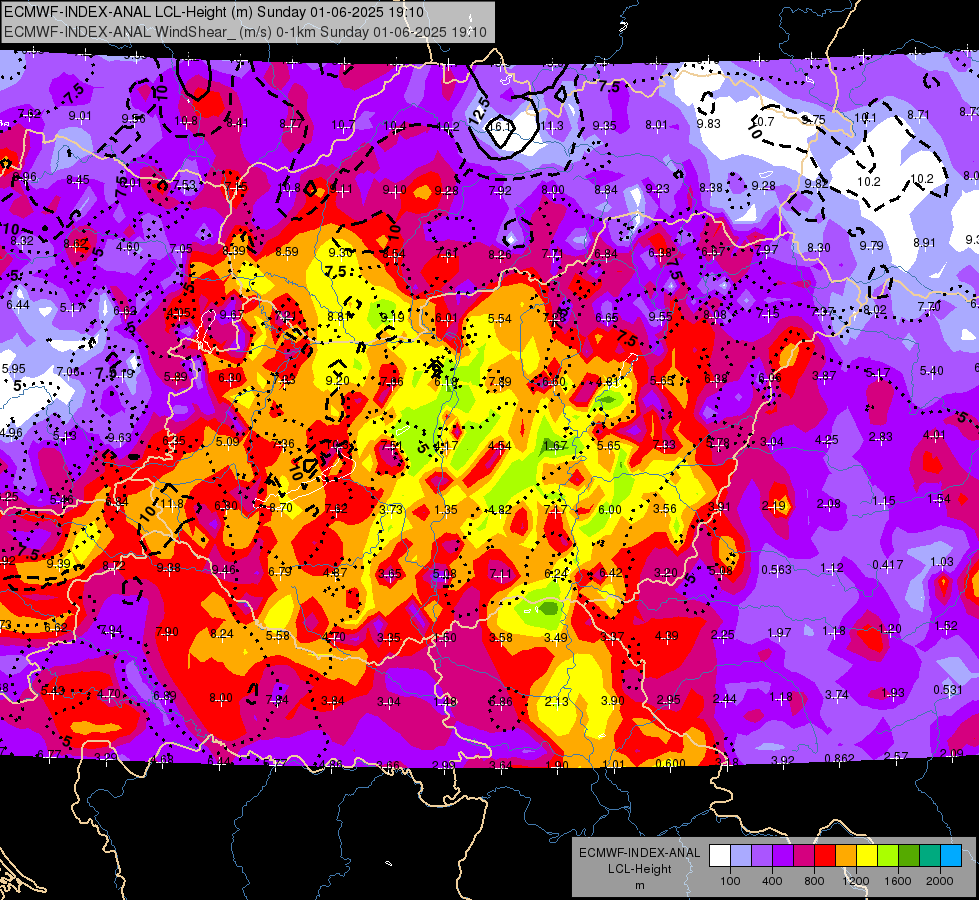Viewport: 979px width, 900px height.
Task: Click the legend label 2000
Action: (x=940, y=881)
